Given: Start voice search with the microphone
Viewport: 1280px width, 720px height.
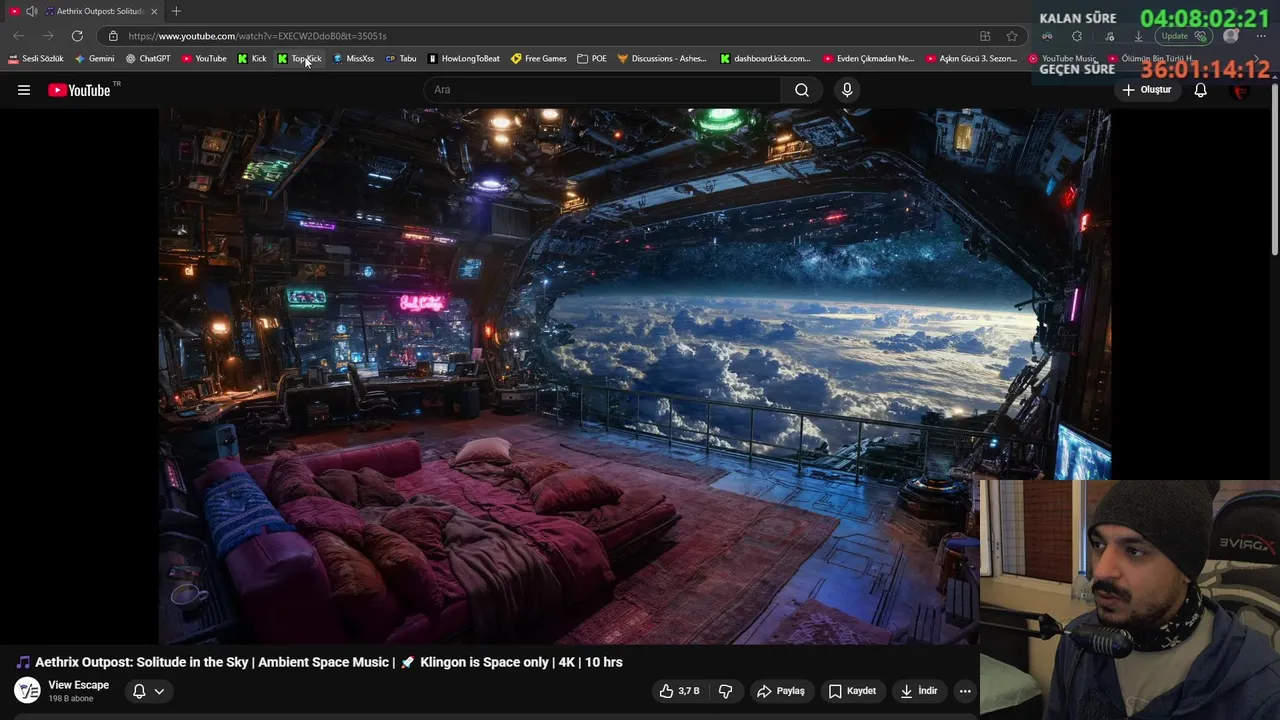Looking at the screenshot, I should click(x=847, y=90).
